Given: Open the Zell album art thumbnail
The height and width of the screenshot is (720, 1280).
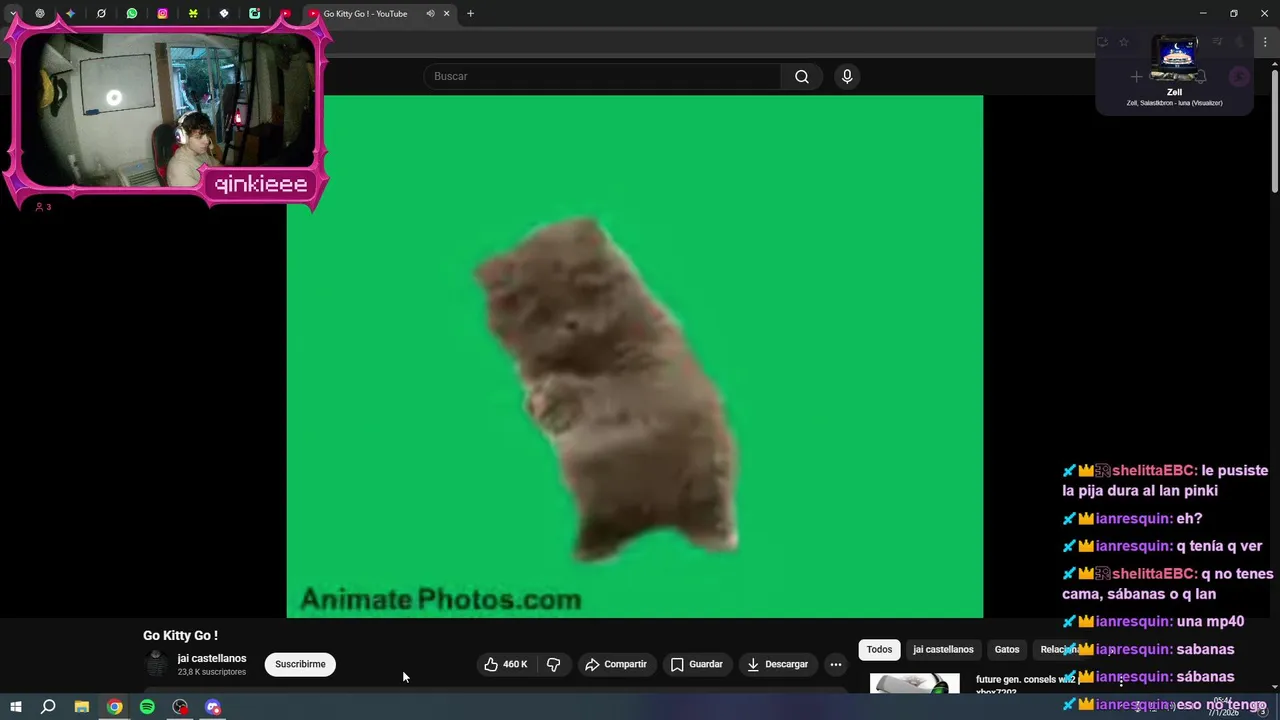Looking at the screenshot, I should 1175,60.
